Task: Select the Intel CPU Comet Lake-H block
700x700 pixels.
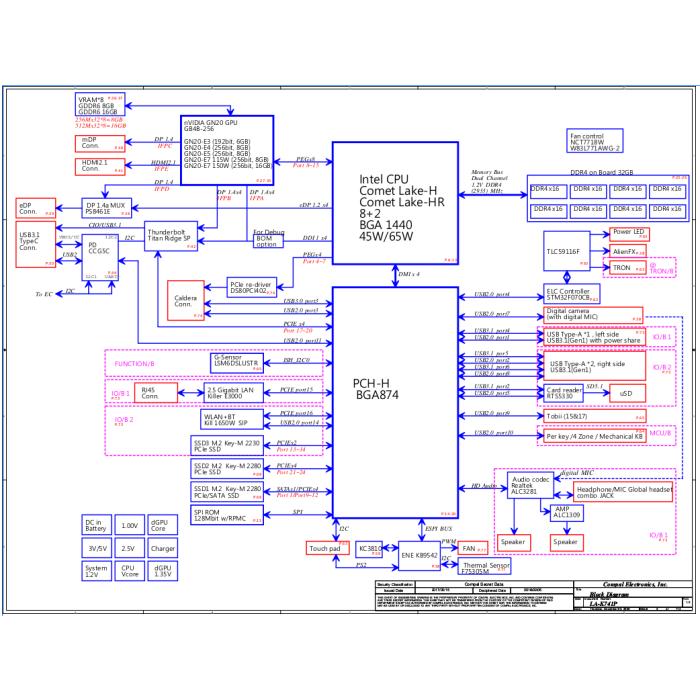Action: tap(395, 203)
